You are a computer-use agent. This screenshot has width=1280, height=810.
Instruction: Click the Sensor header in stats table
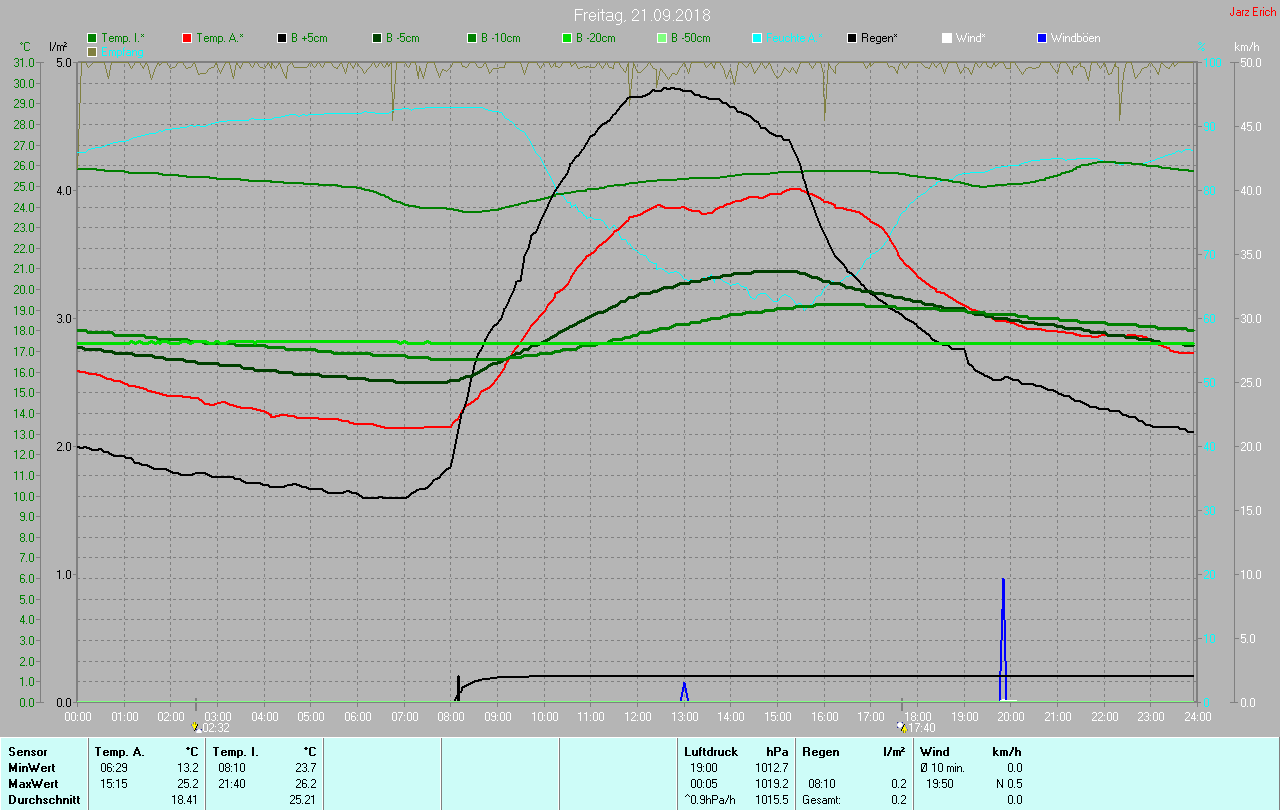tap(28, 752)
